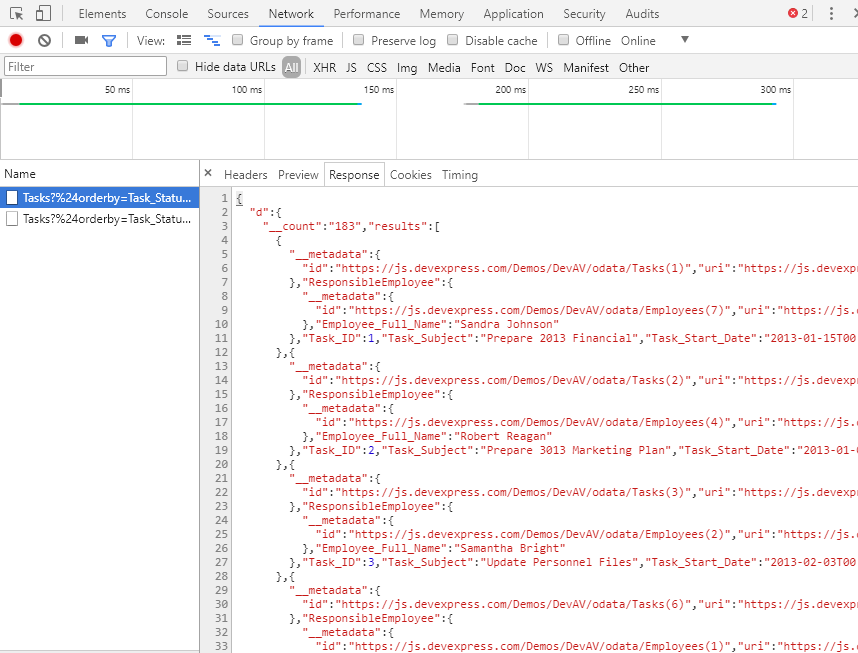Image resolution: width=858 pixels, height=653 pixels.
Task: Close the request details pane
Action: pos(208,174)
